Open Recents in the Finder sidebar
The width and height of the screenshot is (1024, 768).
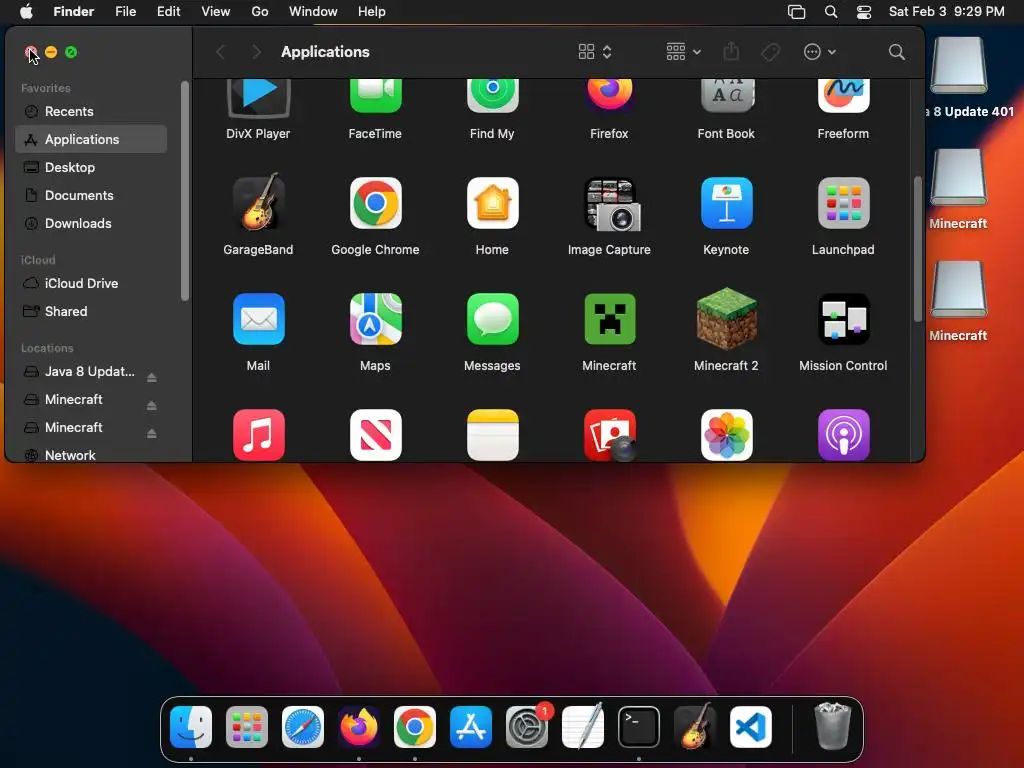coord(91,111)
